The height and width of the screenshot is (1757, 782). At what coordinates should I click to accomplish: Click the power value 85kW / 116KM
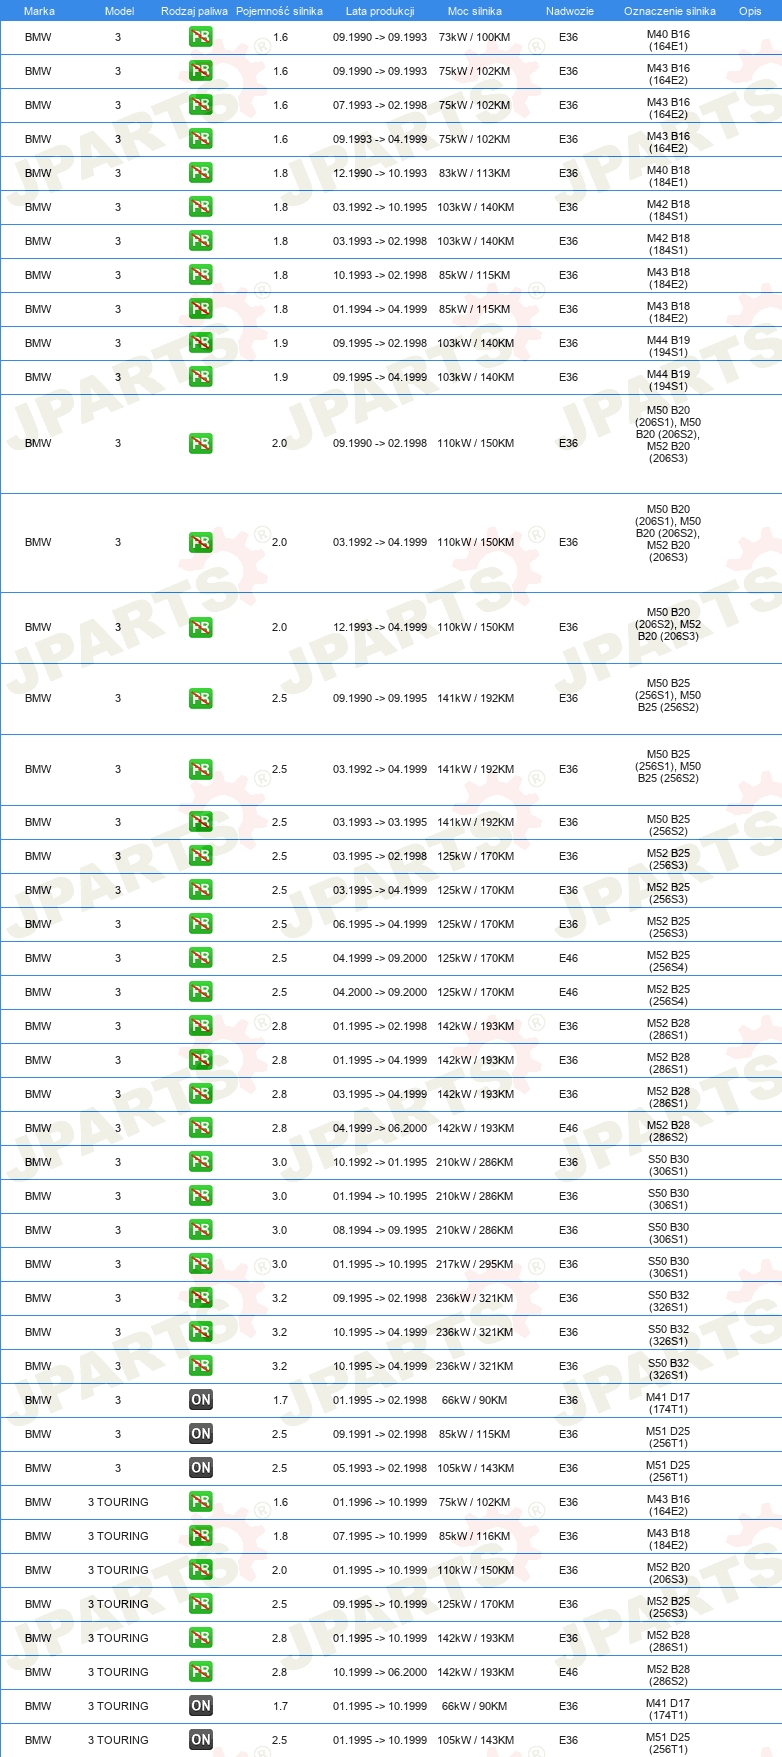[x=474, y=1536]
